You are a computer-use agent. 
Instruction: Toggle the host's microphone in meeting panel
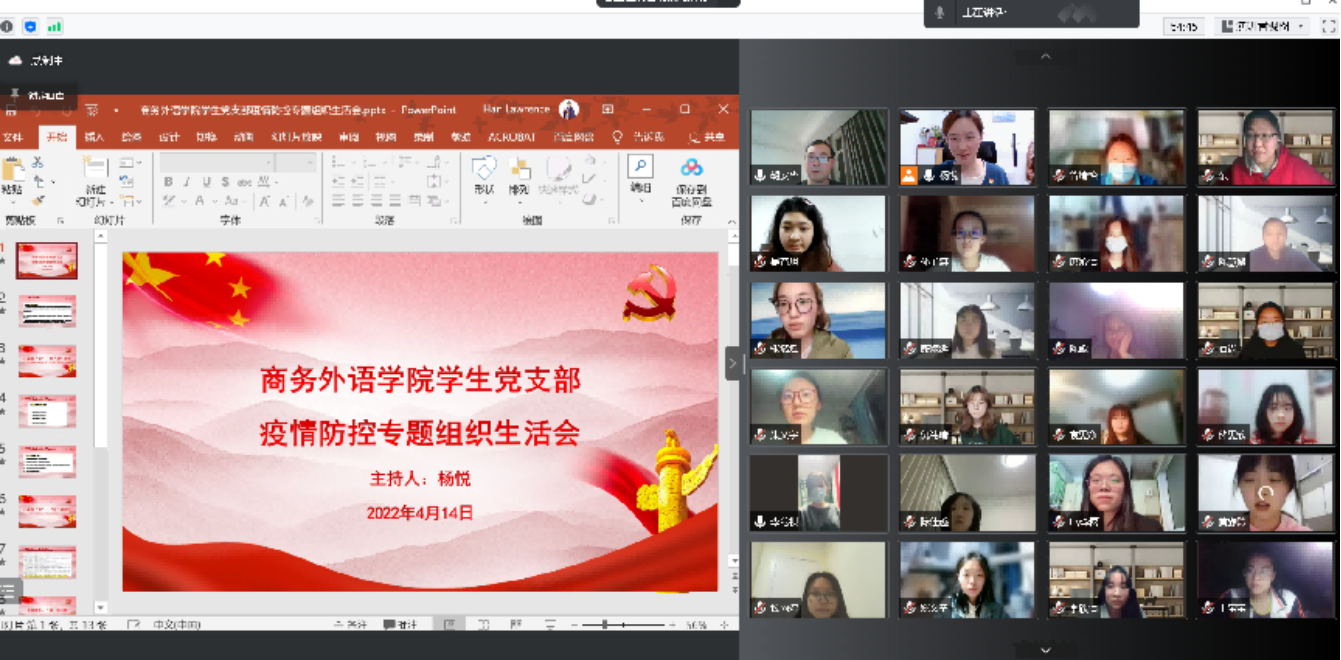coord(940,13)
